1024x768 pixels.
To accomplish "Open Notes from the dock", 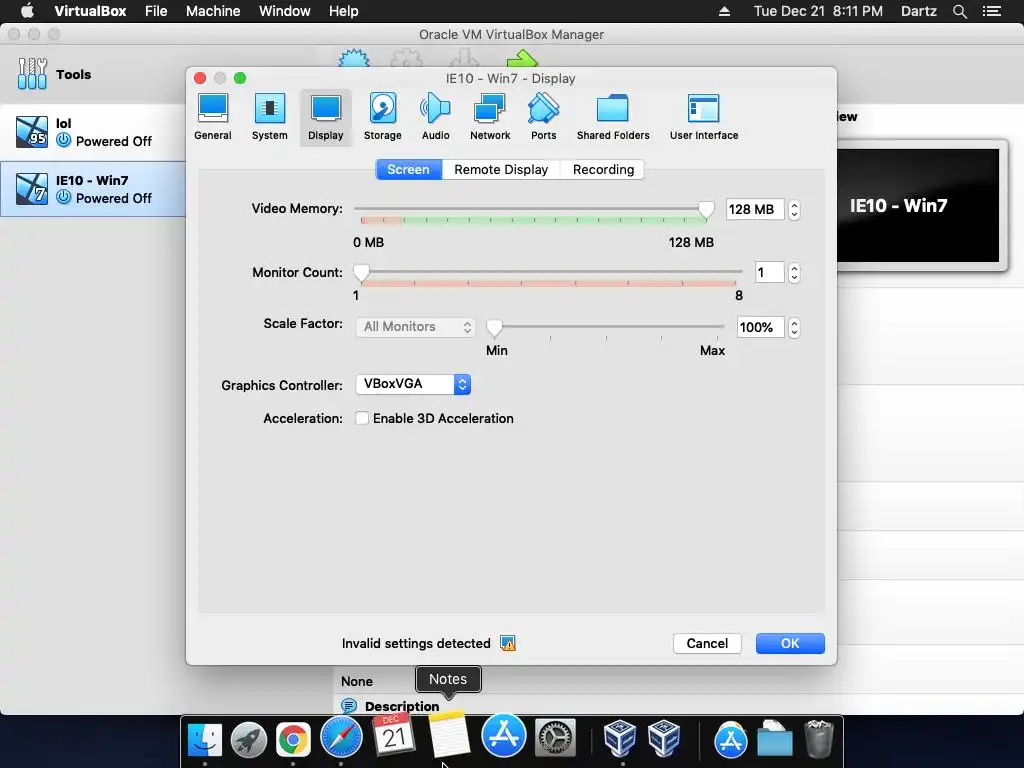I will pos(449,733).
